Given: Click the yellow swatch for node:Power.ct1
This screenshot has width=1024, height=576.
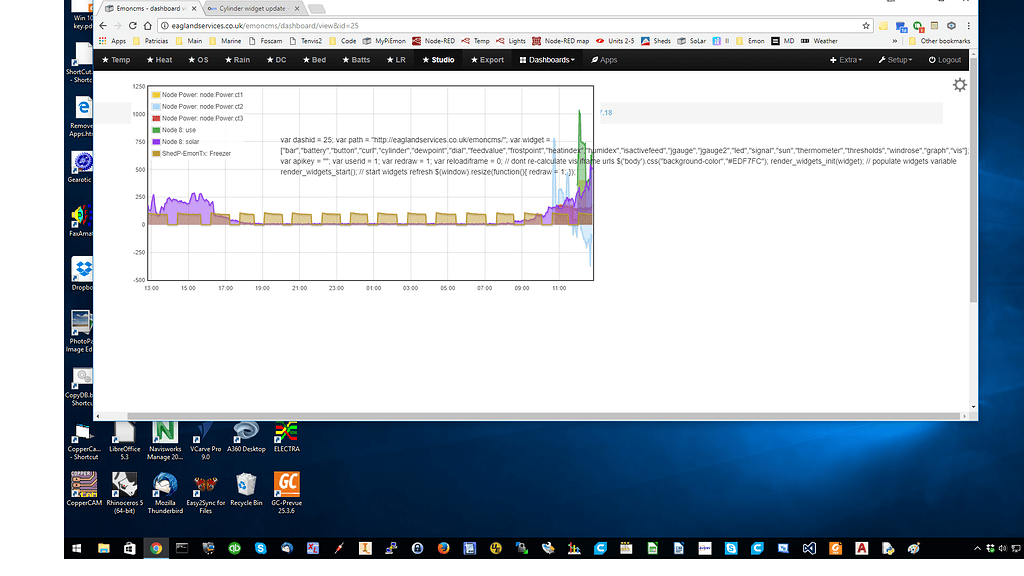Looking at the screenshot, I should pos(155,92).
